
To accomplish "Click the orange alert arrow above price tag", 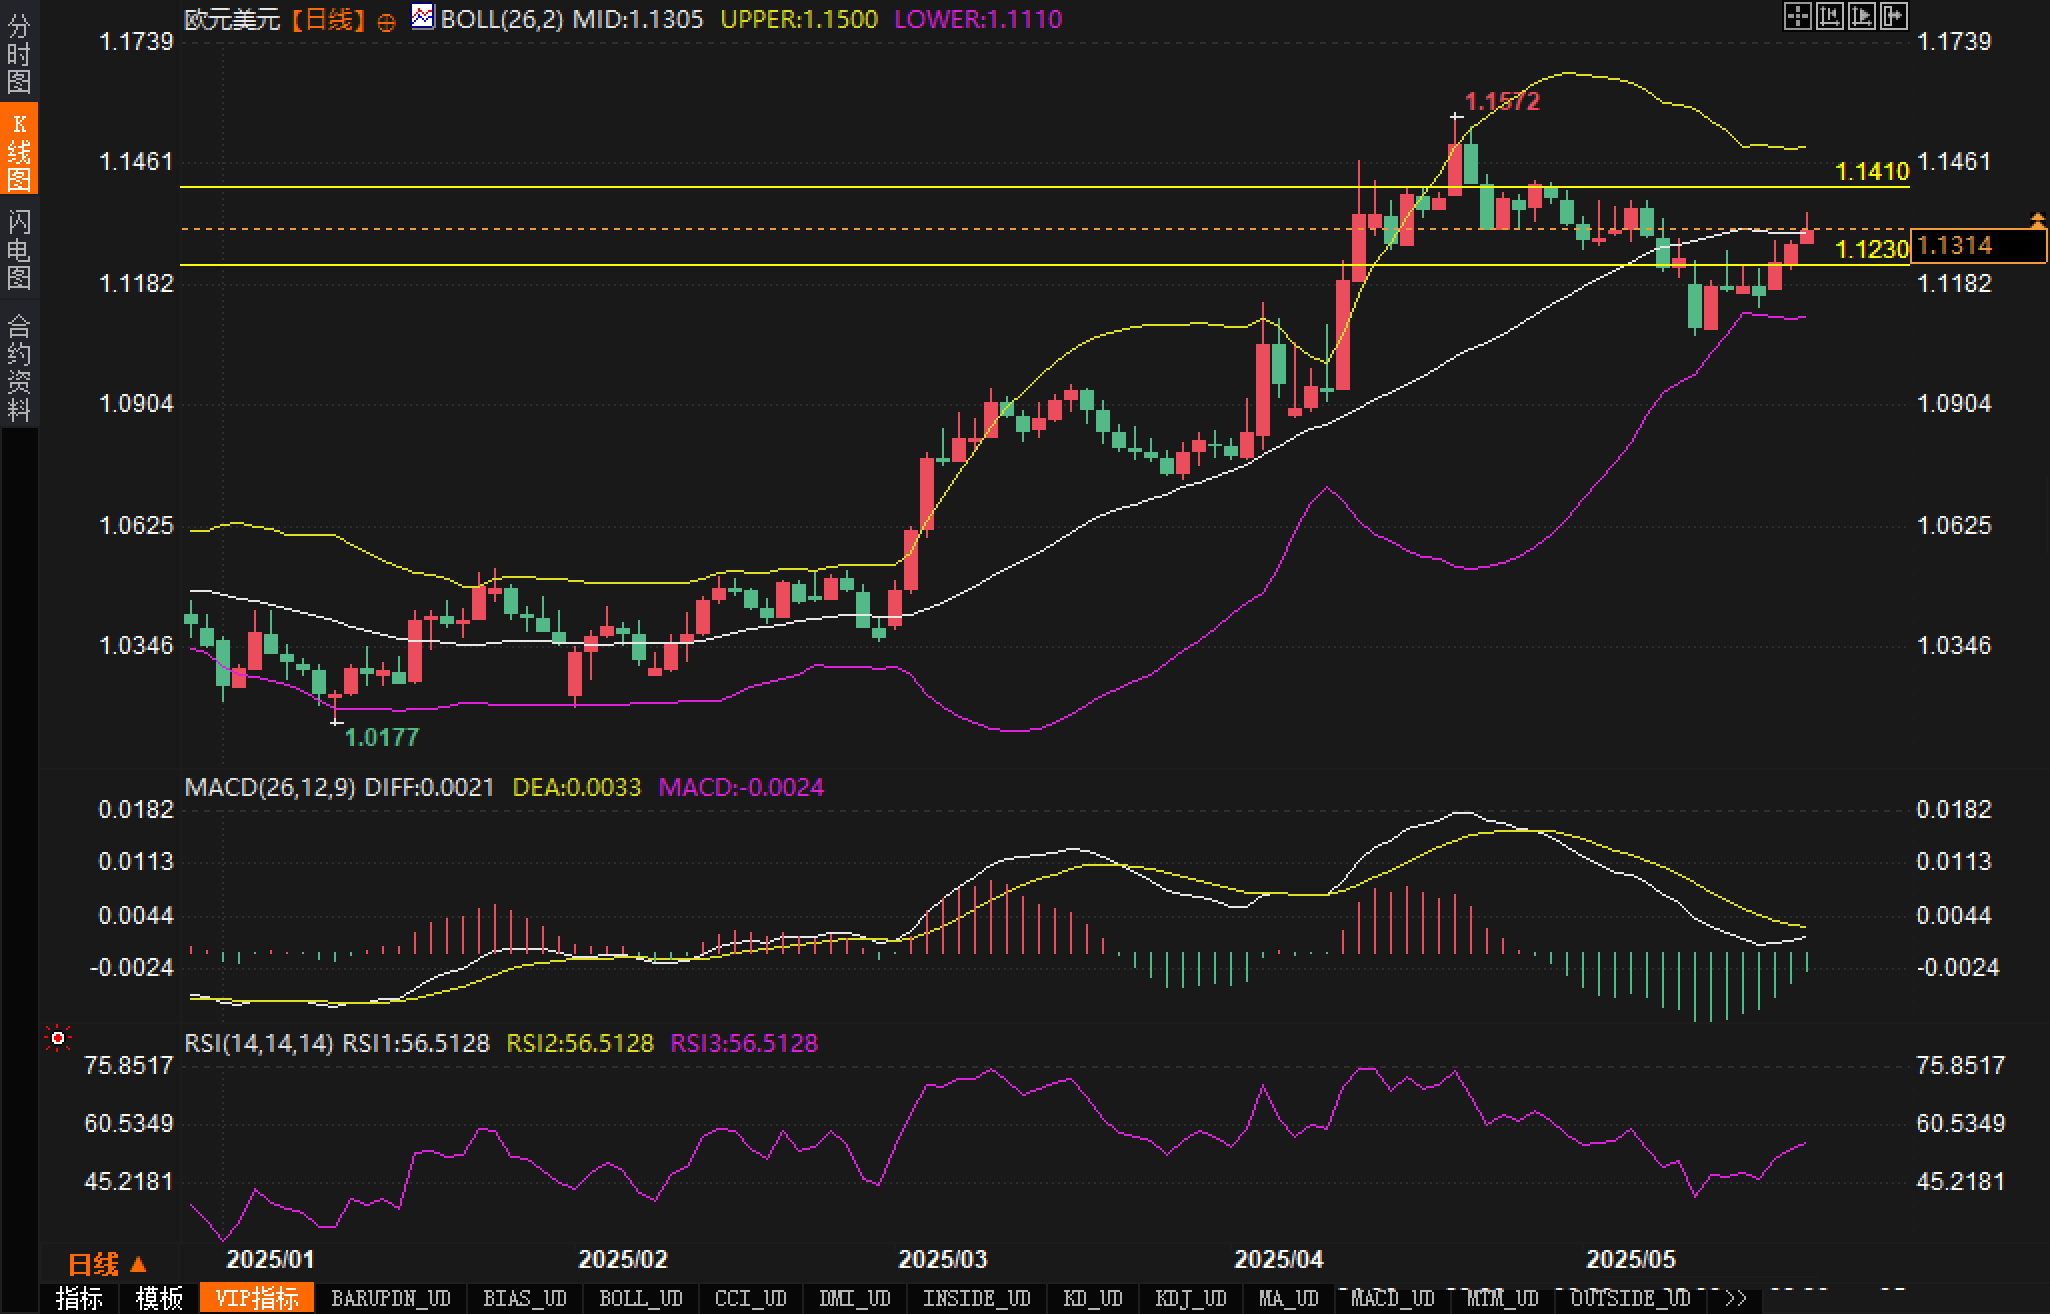I will [x=2037, y=218].
